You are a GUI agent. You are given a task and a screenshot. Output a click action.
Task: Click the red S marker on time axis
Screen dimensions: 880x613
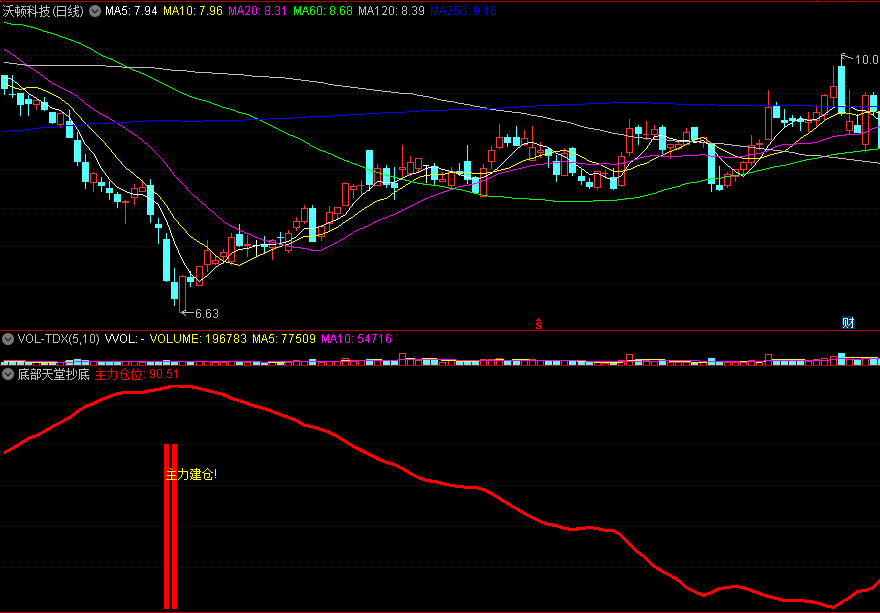pos(538,323)
